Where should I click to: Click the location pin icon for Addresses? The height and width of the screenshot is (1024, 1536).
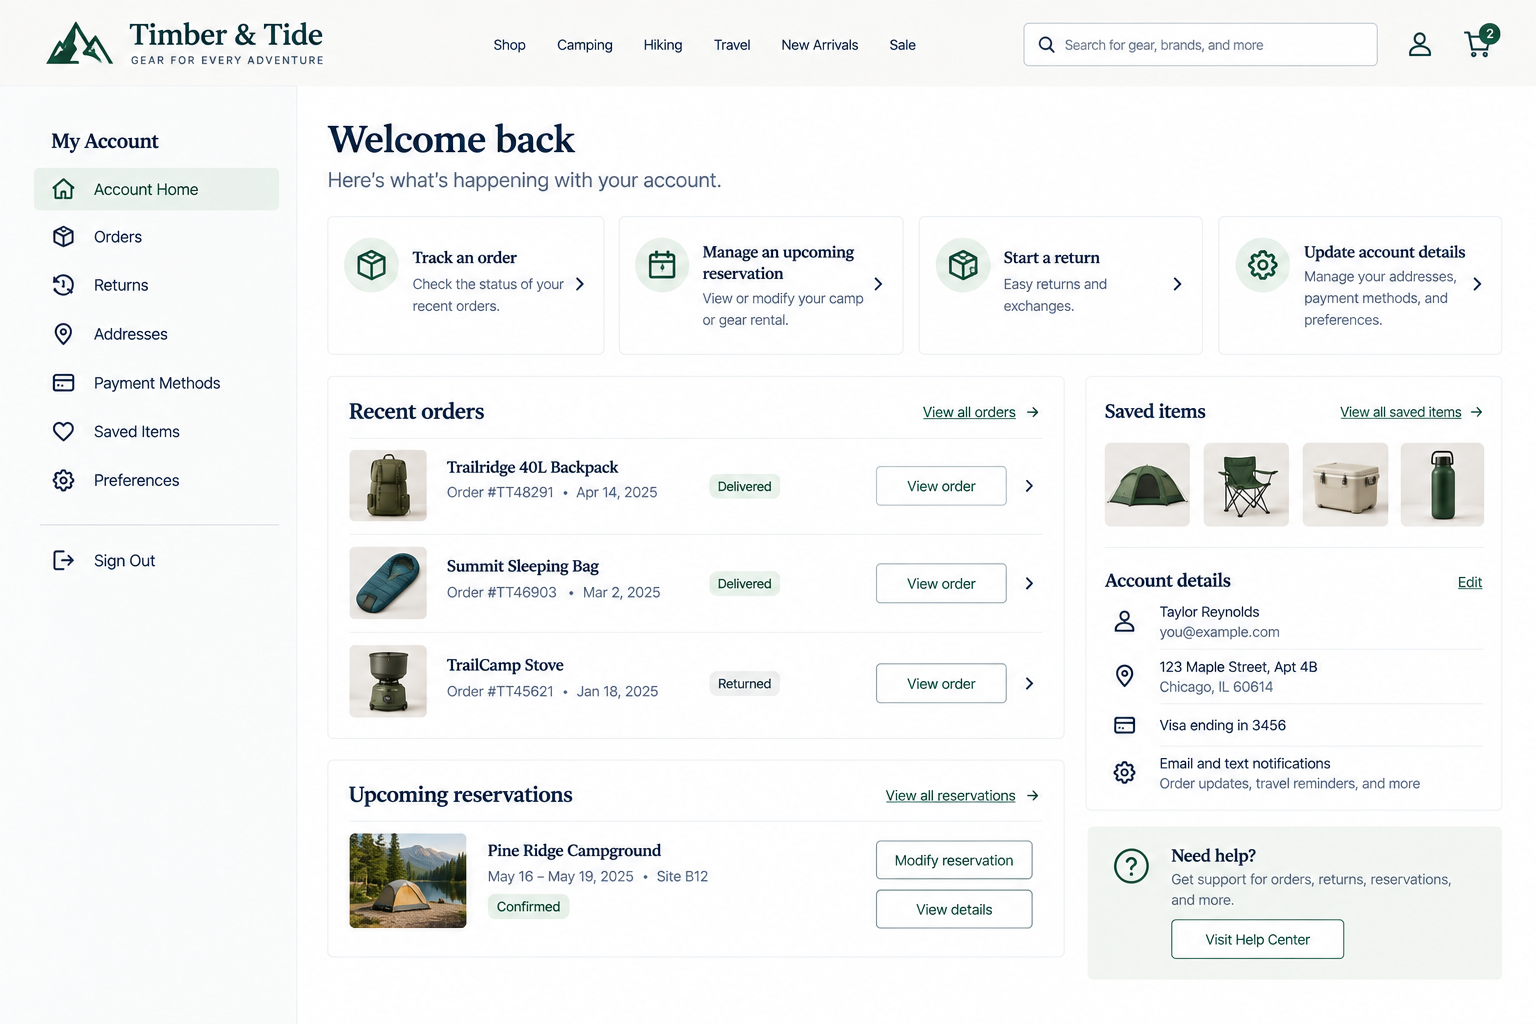click(x=63, y=334)
